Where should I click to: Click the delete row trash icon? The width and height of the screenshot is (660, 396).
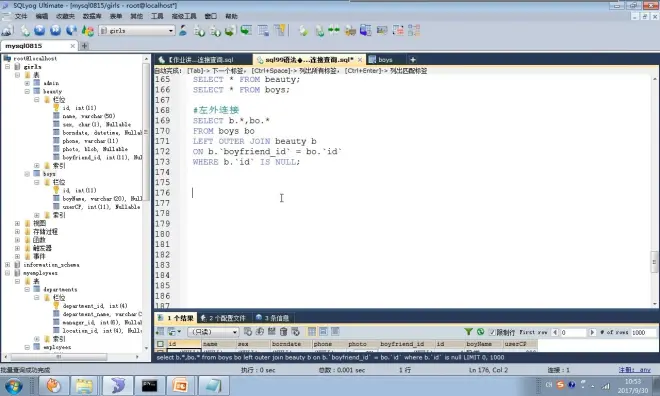pos(284,332)
